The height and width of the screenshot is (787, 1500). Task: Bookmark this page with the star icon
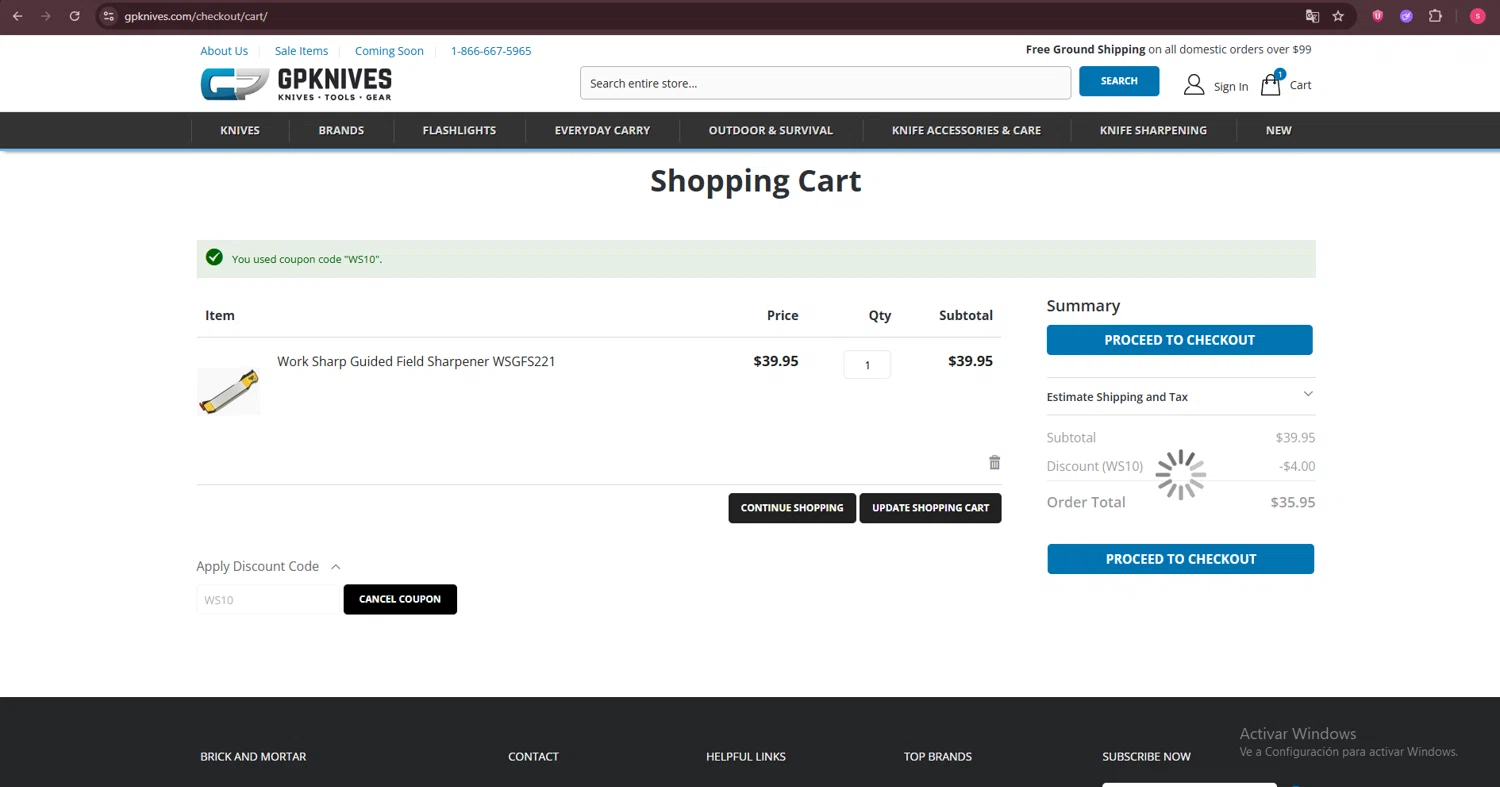pyautogui.click(x=1338, y=16)
